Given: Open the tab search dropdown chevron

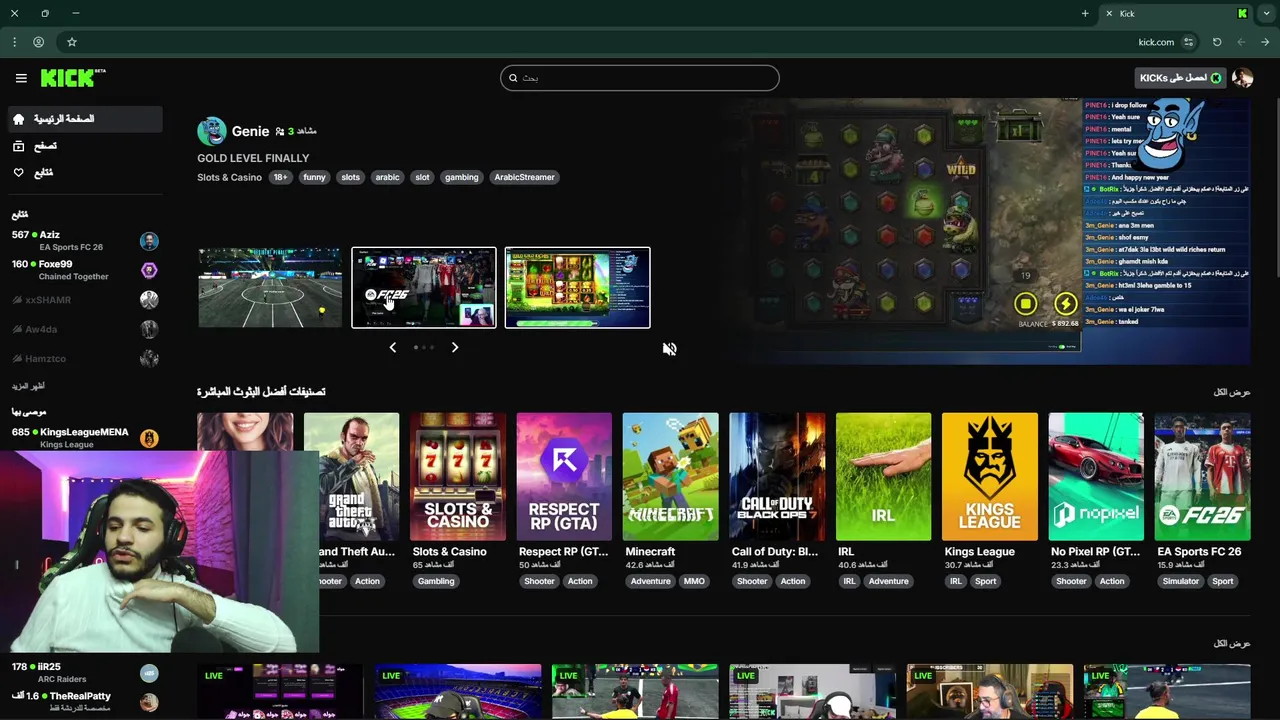Looking at the screenshot, I should point(1266,13).
